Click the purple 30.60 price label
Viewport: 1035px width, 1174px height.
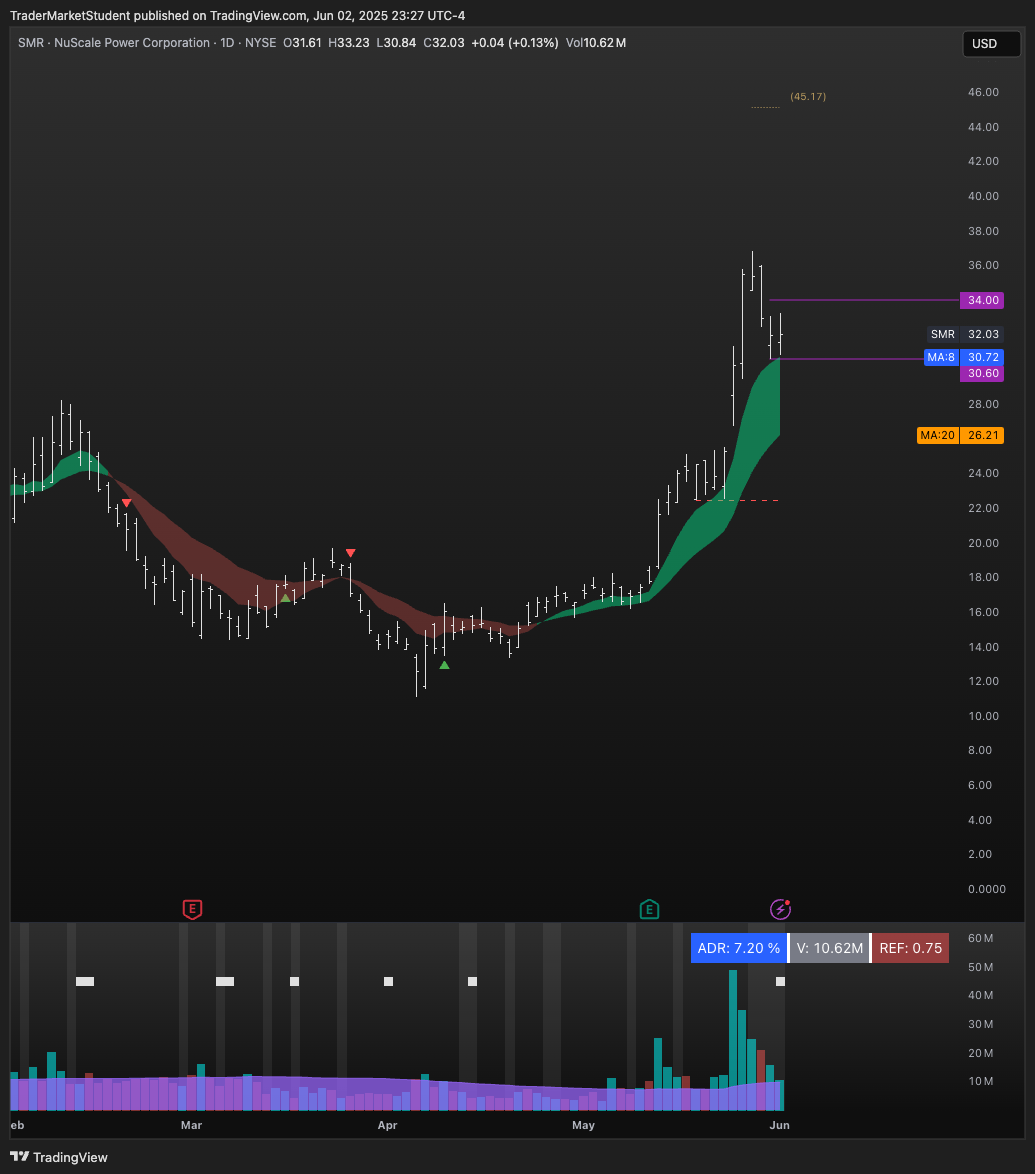click(982, 374)
